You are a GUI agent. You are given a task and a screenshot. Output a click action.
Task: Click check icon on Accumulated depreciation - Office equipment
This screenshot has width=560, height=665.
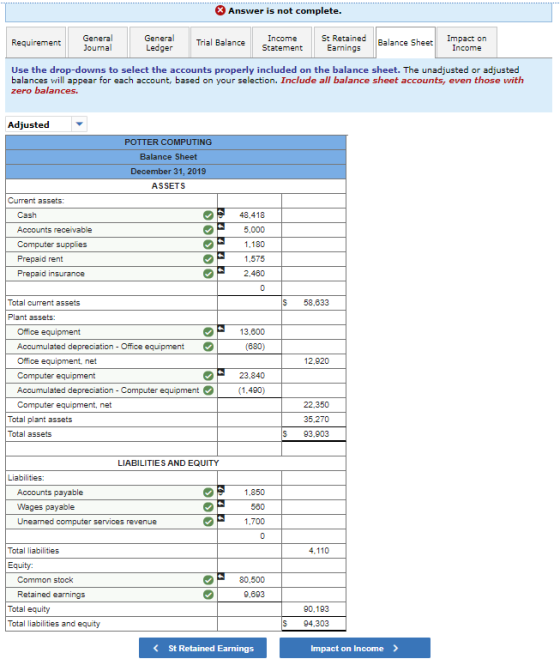point(208,346)
